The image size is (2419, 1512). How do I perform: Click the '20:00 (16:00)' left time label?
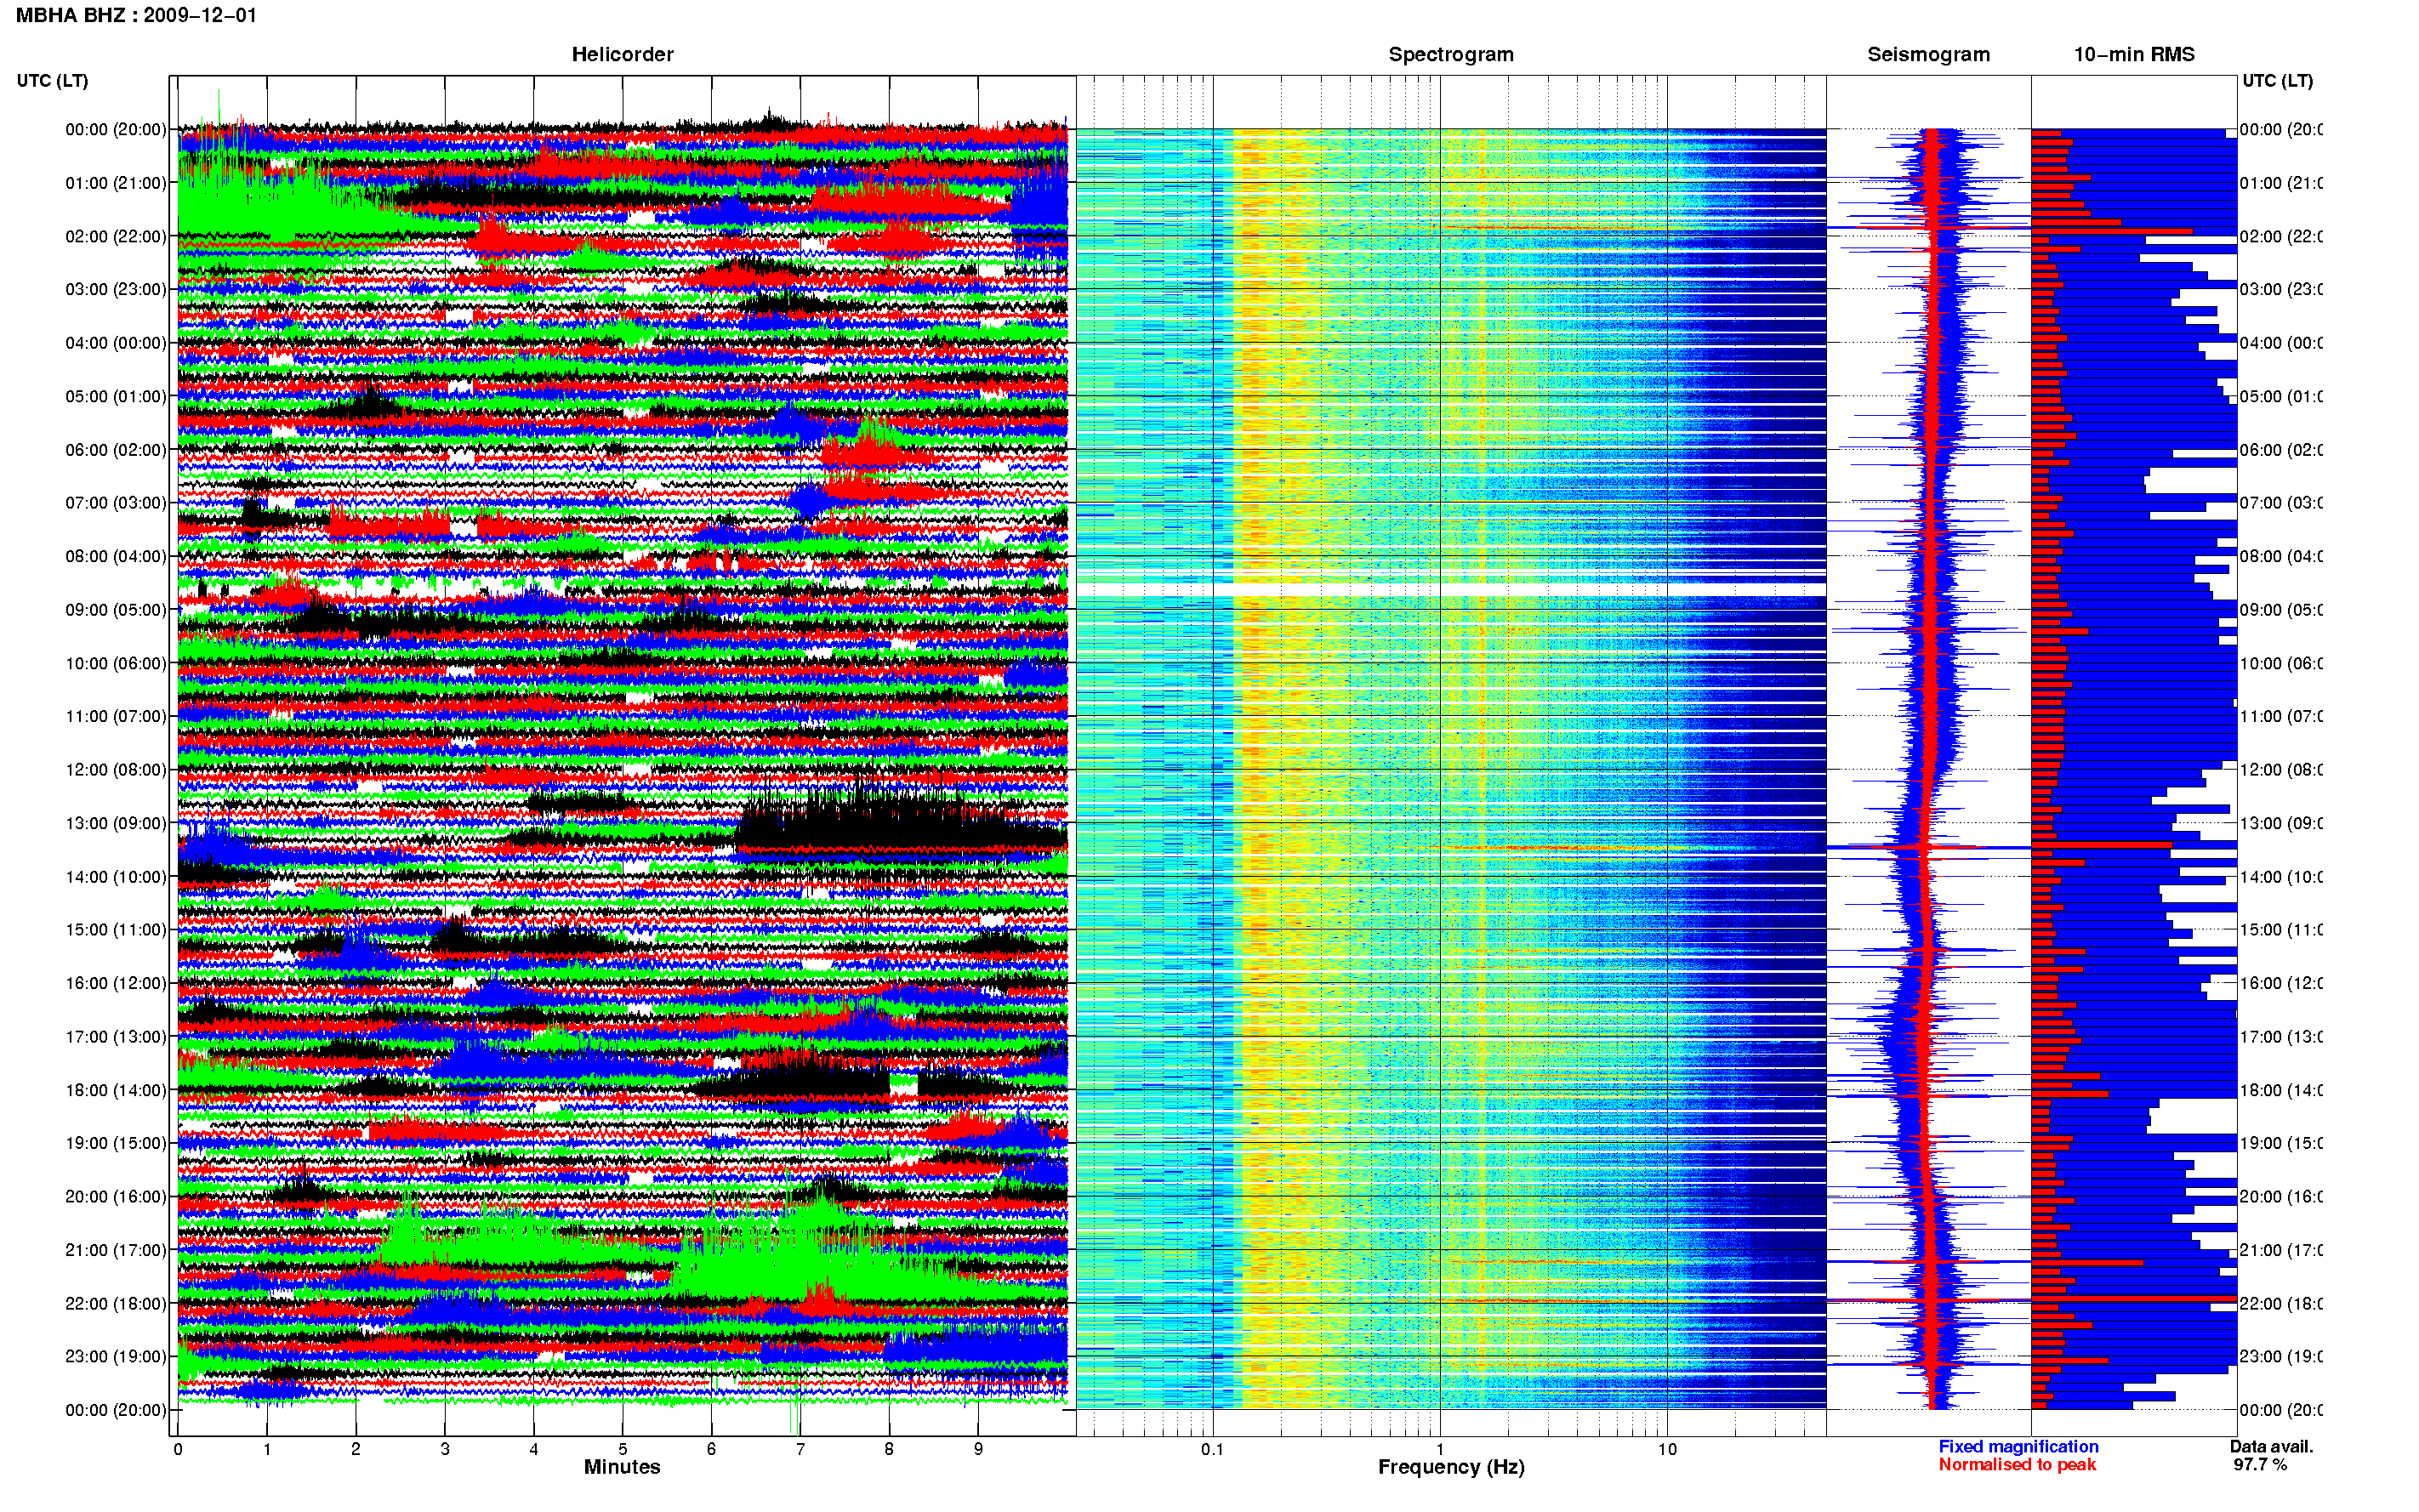(x=116, y=1196)
